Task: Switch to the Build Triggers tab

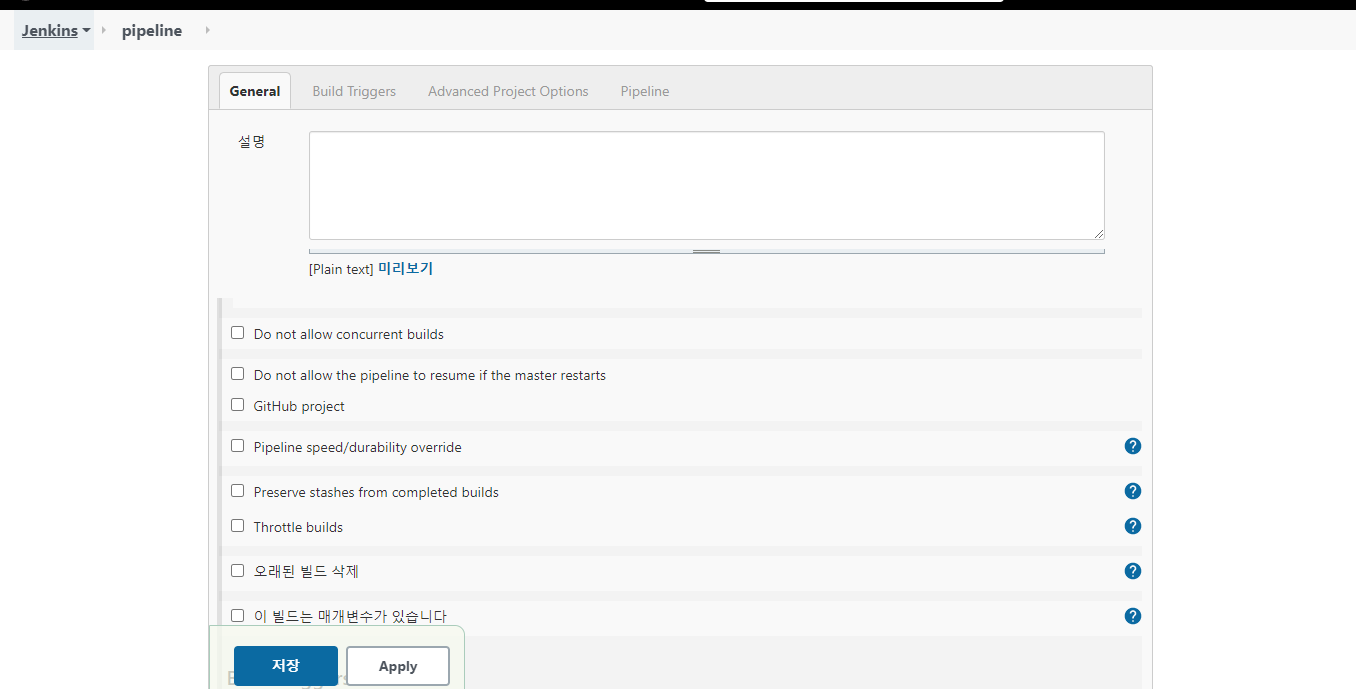Action: point(354,91)
